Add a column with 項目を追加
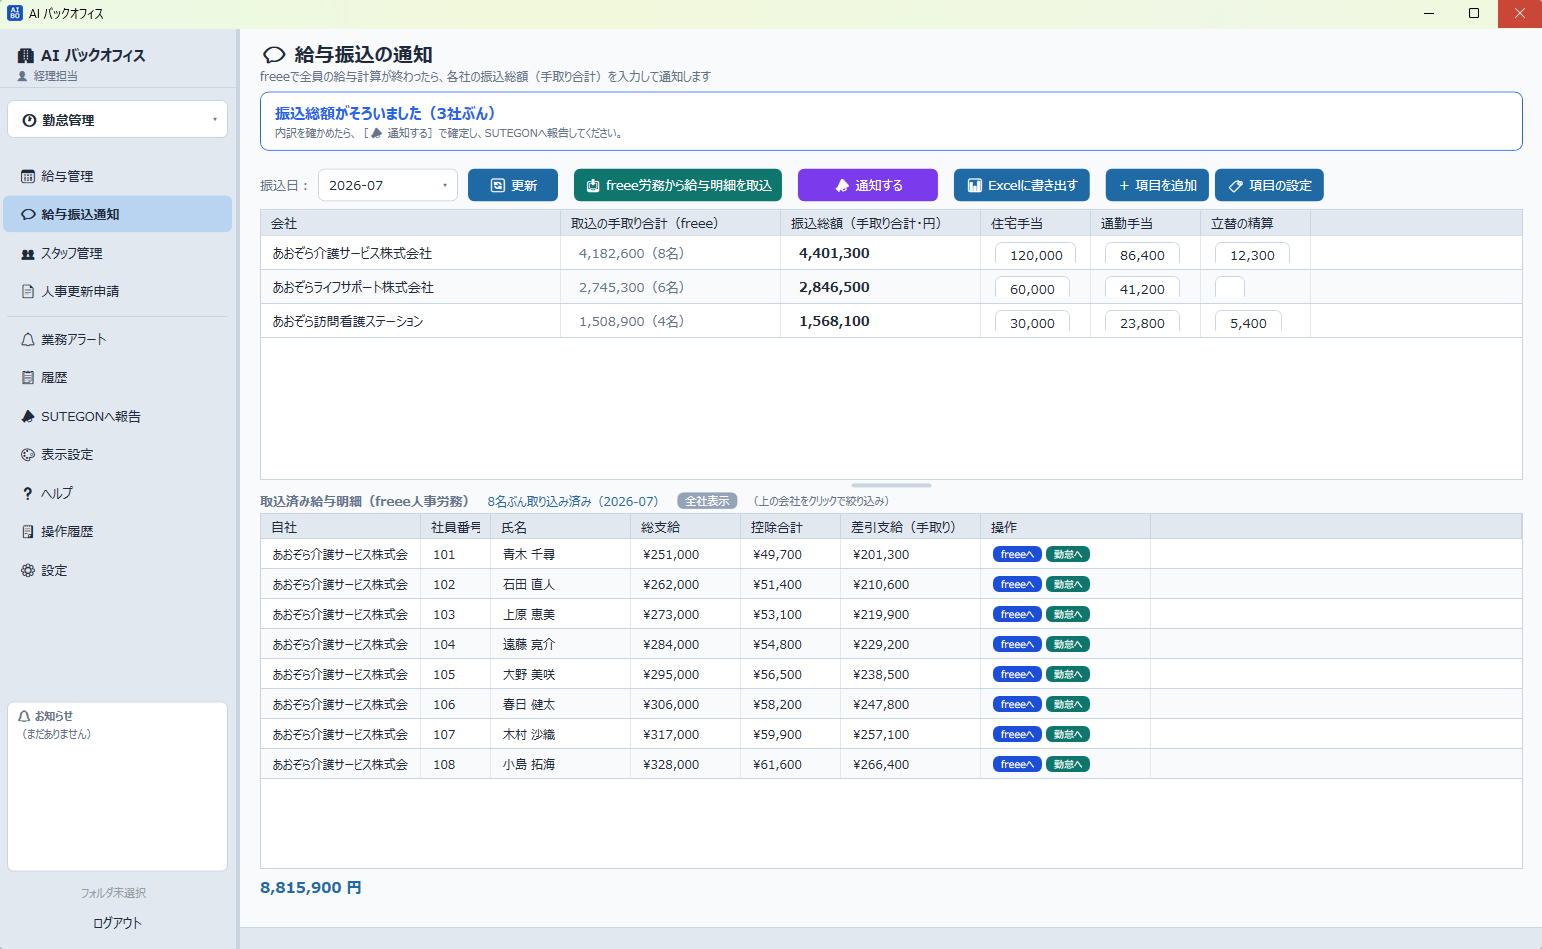 (x=1157, y=185)
